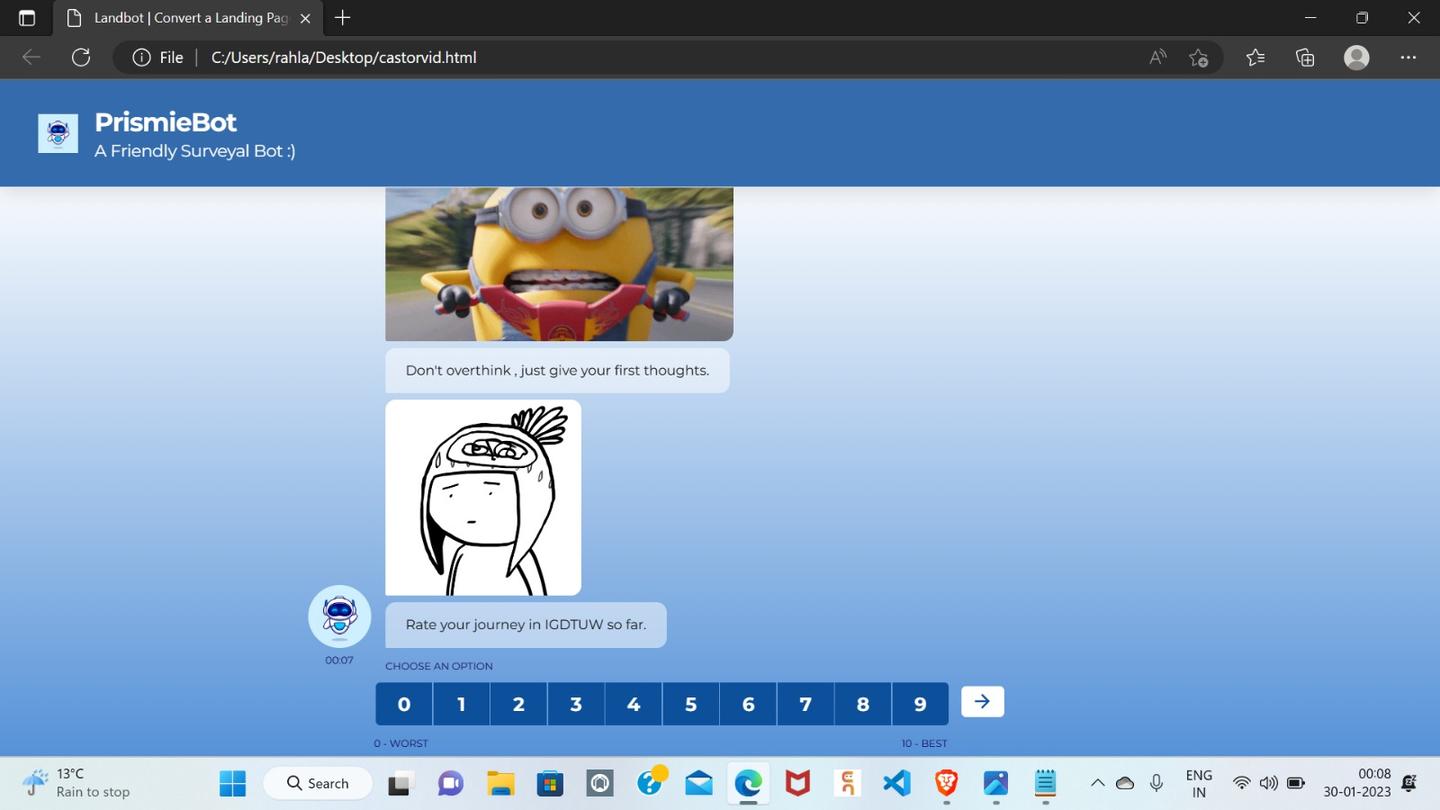
Task: Open the volume speaker tray icon
Action: click(x=1269, y=783)
